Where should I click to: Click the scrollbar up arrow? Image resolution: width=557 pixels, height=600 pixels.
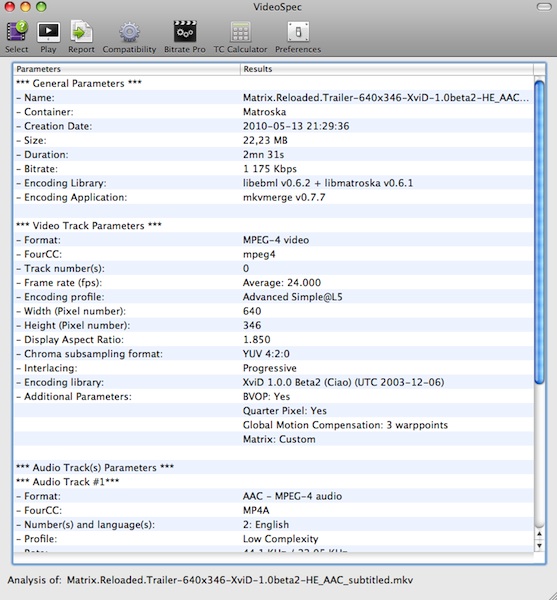point(539,534)
